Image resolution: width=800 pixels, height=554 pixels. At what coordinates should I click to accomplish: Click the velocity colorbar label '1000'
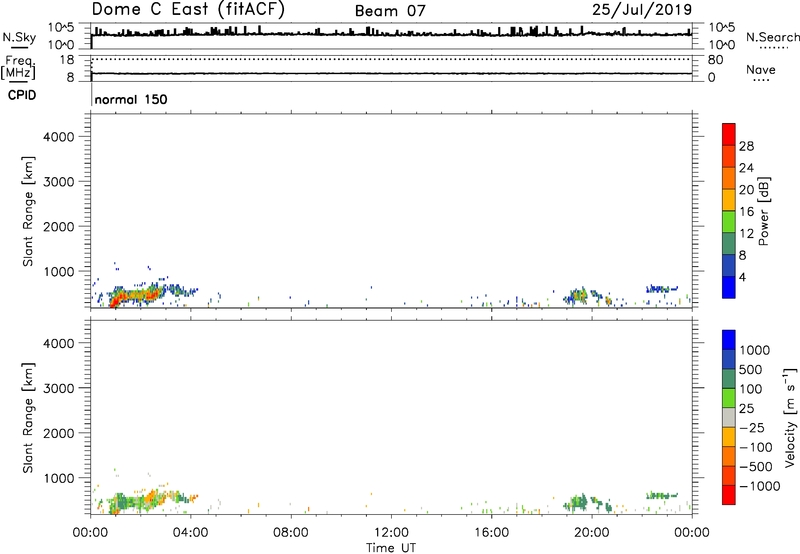click(755, 350)
